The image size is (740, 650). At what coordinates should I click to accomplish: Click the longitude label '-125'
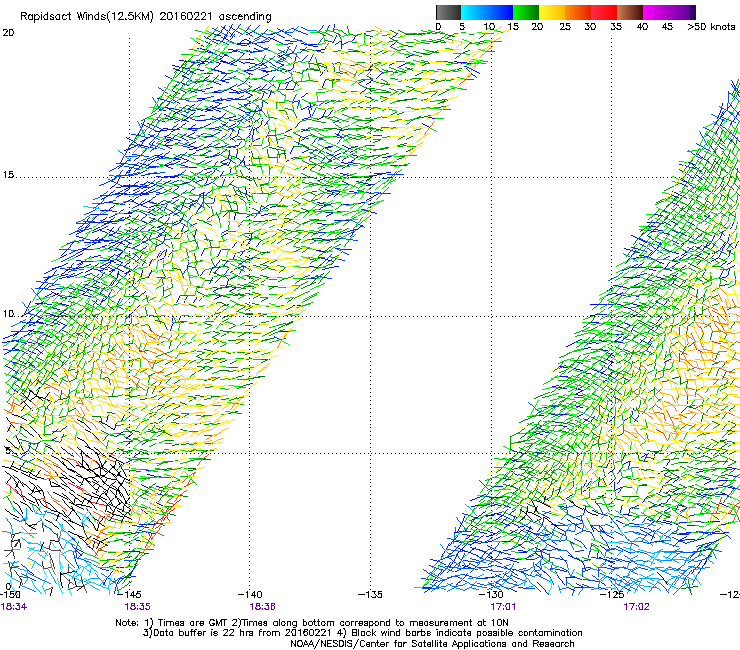click(612, 594)
